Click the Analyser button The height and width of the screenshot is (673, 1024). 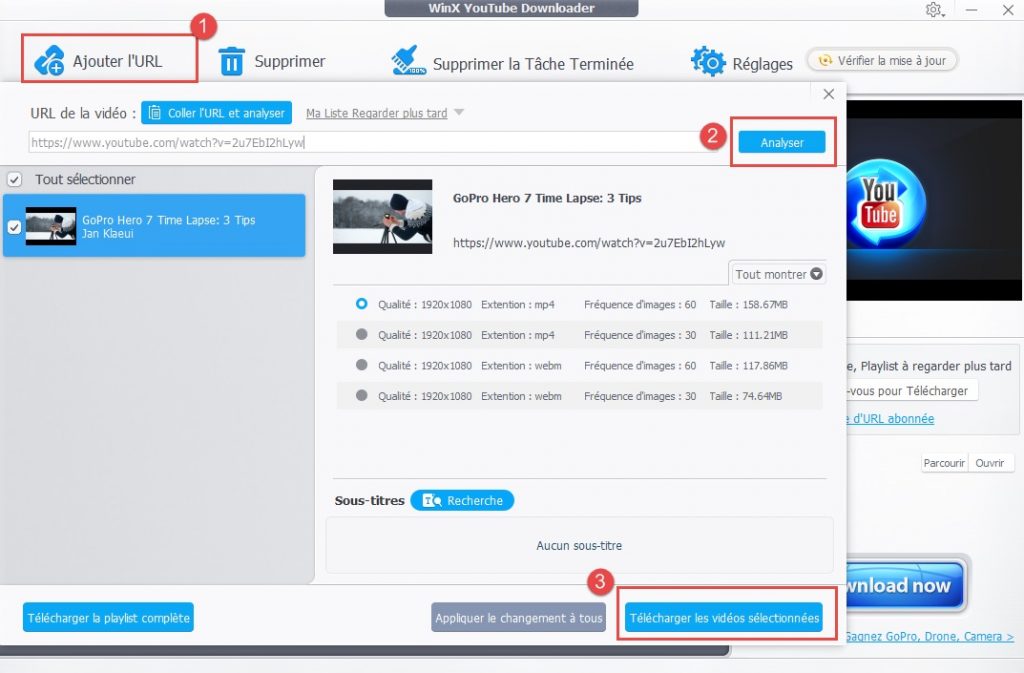tap(782, 142)
